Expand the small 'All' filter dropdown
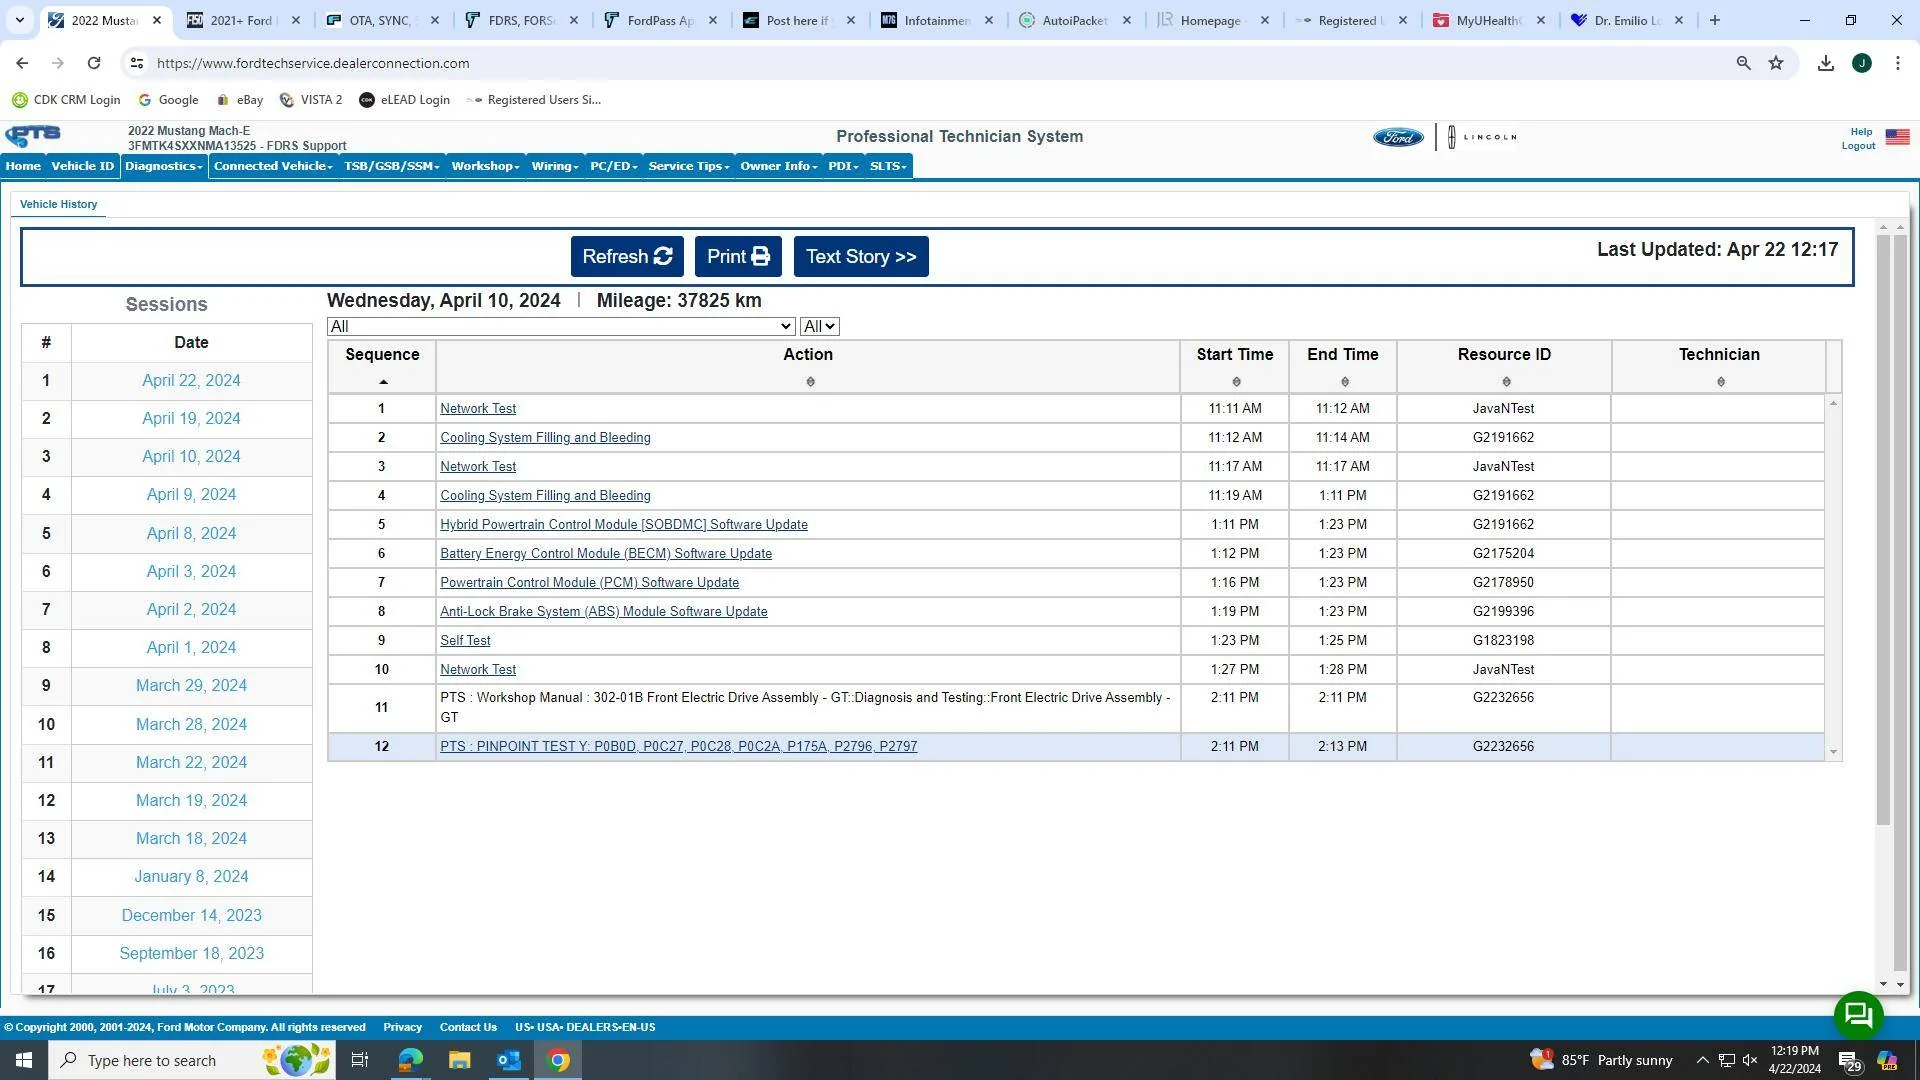Screen dimensions: 1920x1080 point(819,327)
